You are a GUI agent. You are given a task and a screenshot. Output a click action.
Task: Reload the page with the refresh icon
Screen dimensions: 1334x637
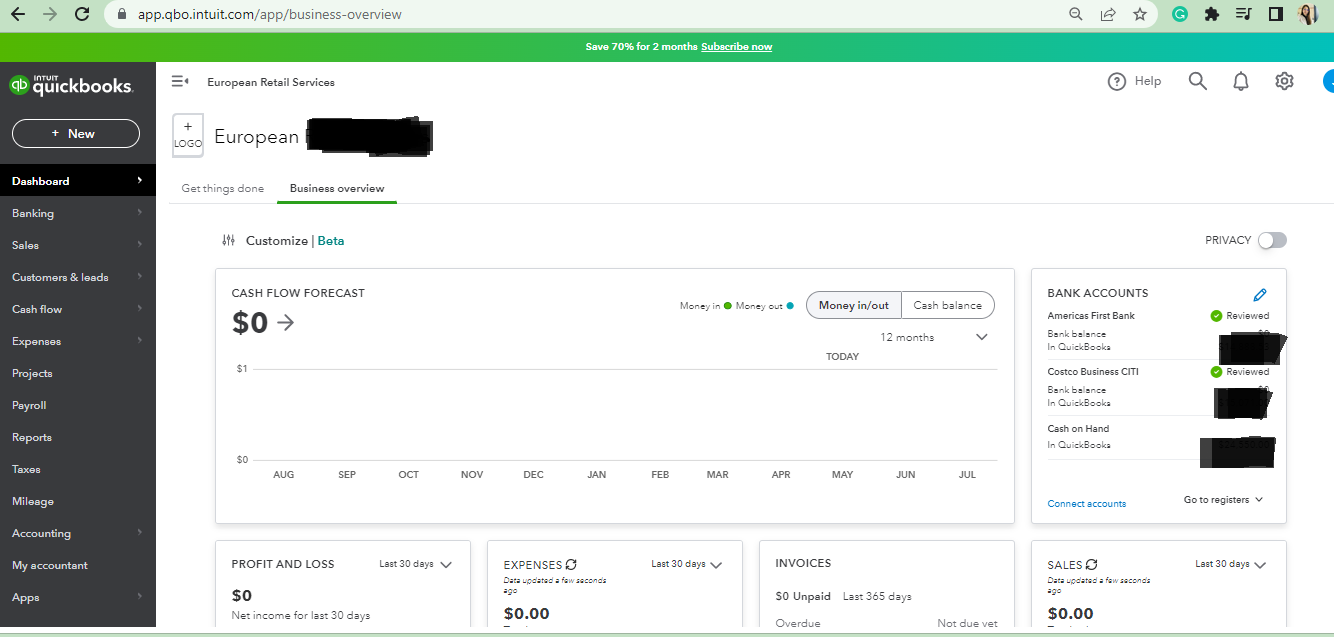(x=82, y=14)
